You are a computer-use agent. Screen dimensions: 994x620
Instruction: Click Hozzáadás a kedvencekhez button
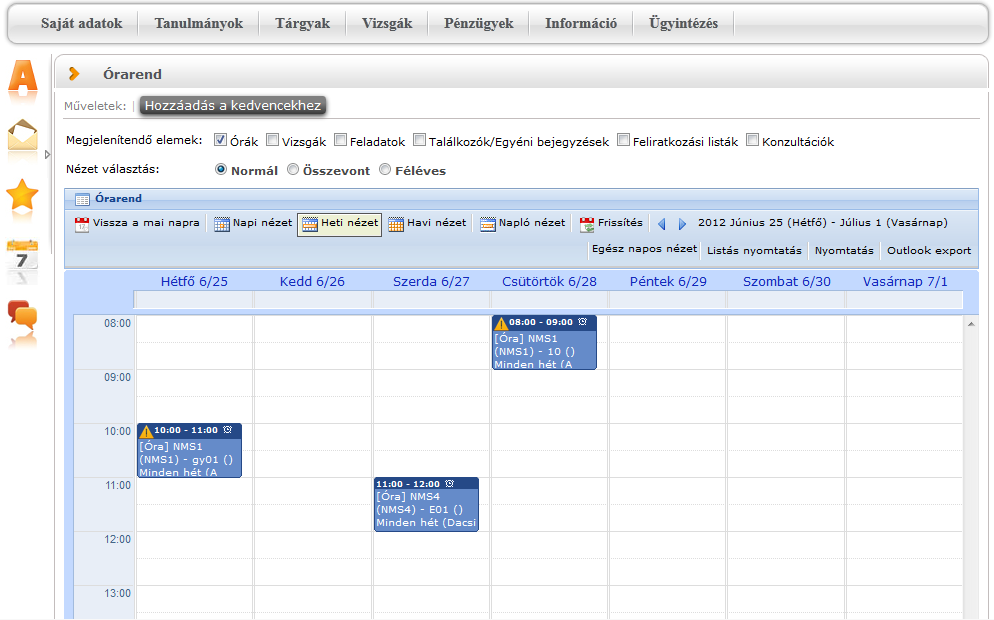[233, 106]
